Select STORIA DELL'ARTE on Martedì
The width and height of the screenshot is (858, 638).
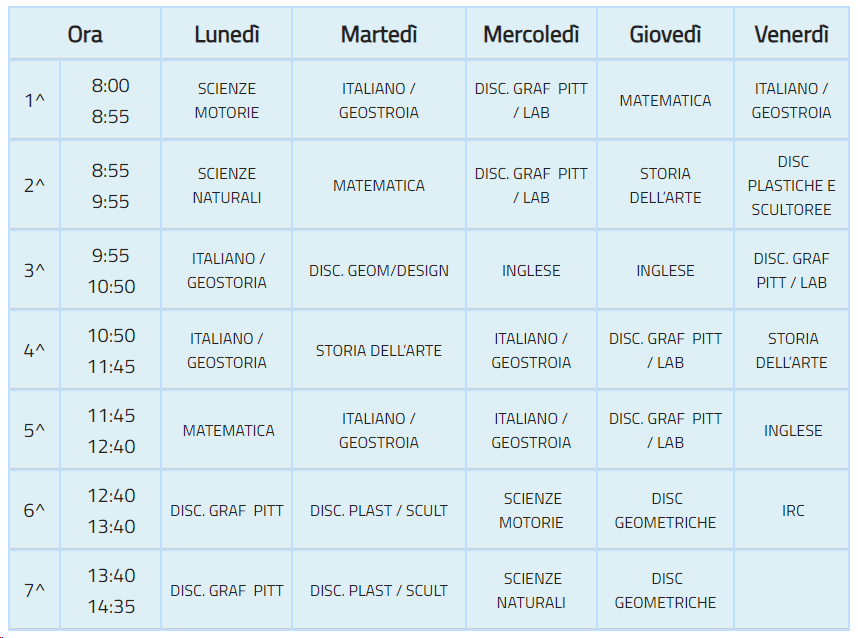tap(379, 350)
